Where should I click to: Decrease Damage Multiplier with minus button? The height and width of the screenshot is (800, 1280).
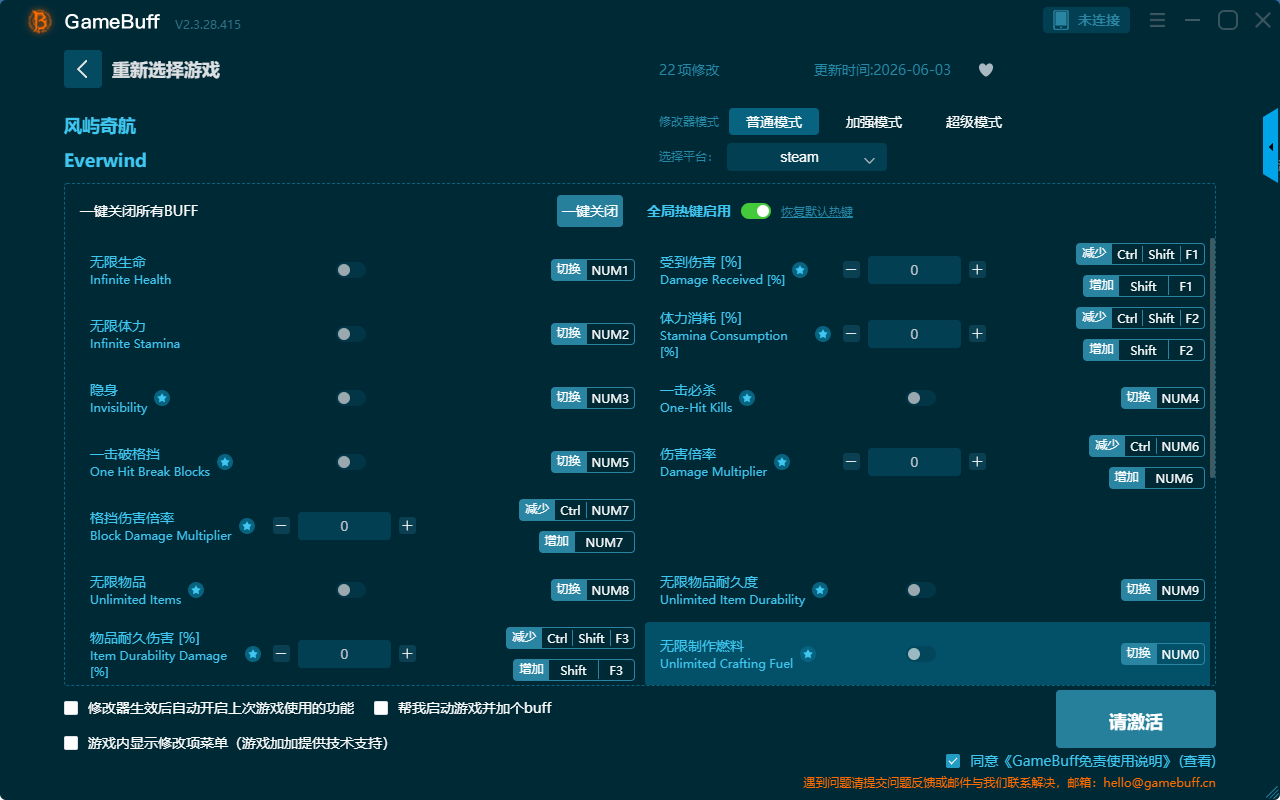pos(851,462)
